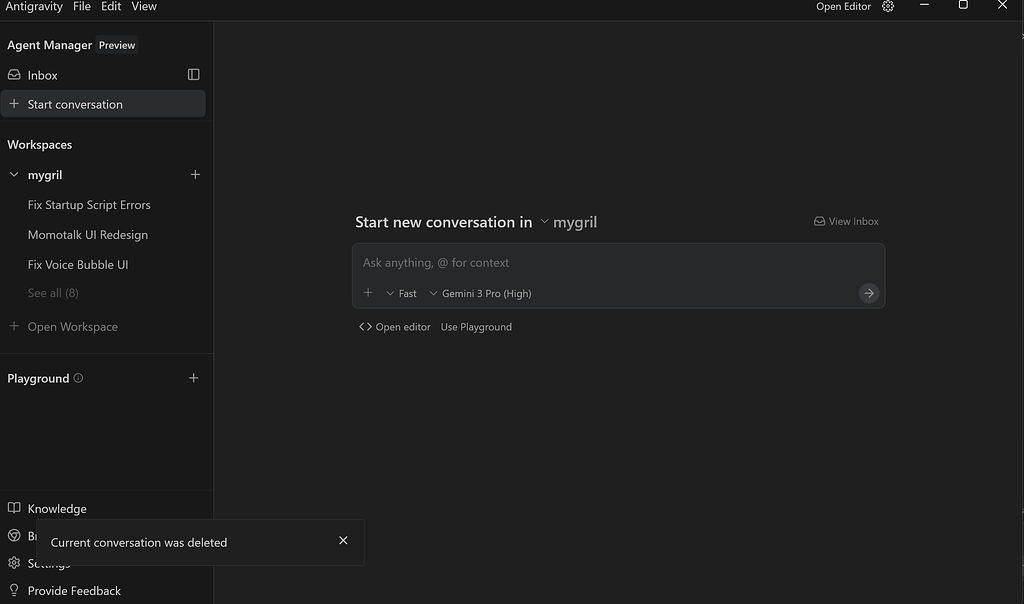The width and height of the screenshot is (1024, 604).
Task: Click the plus attach icon in the prompt box
Action: (368, 293)
